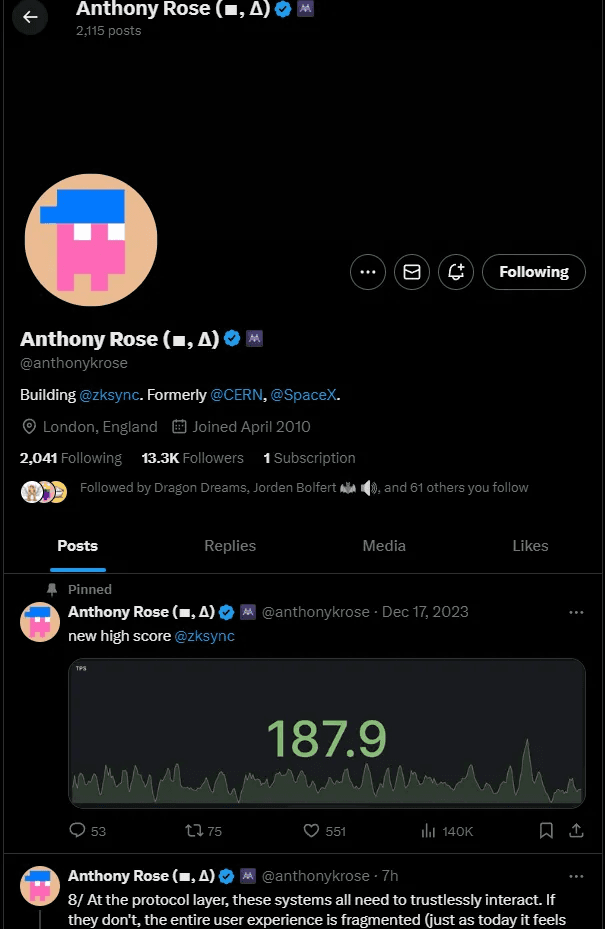This screenshot has height=929, width=605.
Task: Switch to the Media tab
Action: [384, 546]
